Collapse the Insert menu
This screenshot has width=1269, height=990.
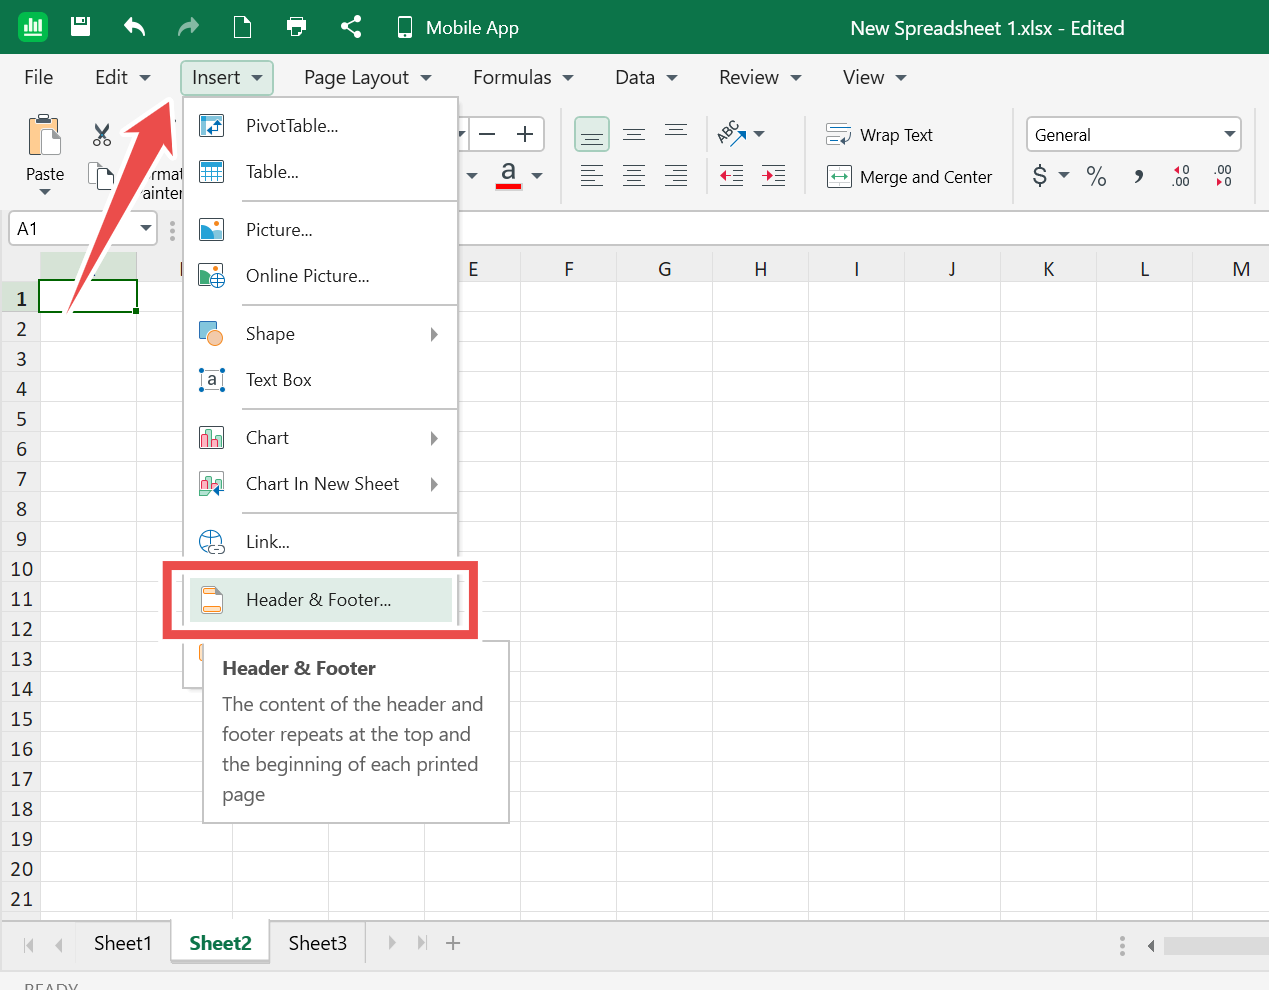click(227, 77)
